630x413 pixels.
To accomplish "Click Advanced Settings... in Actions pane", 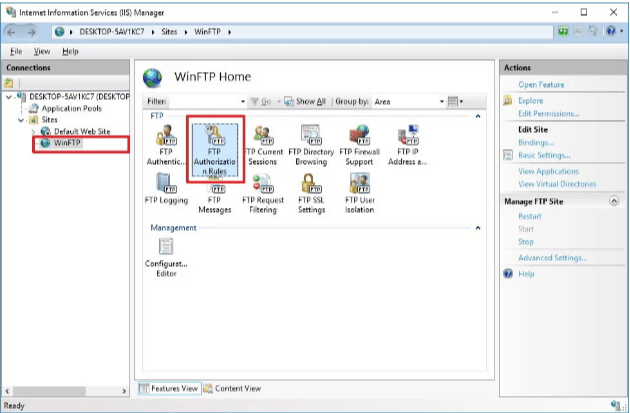I will click(552, 257).
